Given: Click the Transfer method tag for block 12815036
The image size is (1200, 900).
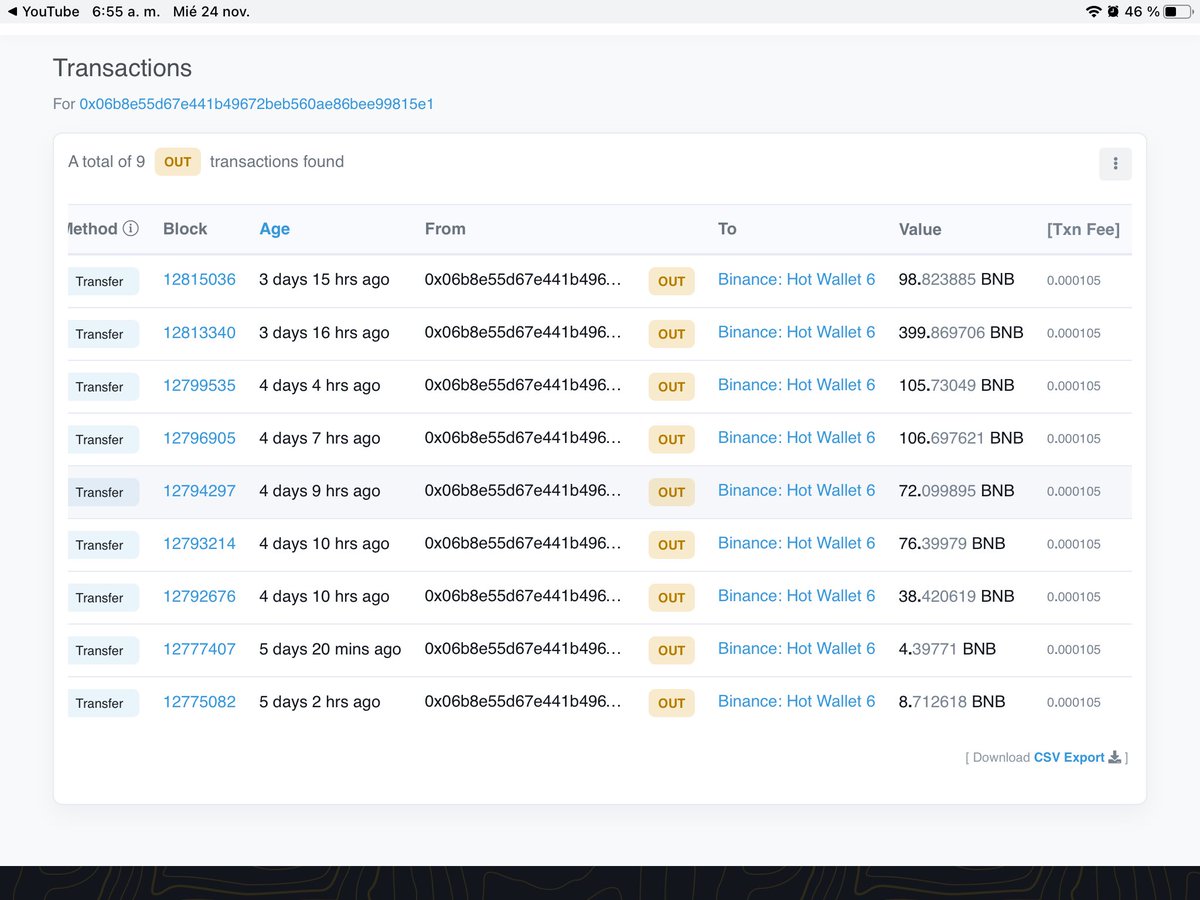Looking at the screenshot, I should click(x=102, y=281).
